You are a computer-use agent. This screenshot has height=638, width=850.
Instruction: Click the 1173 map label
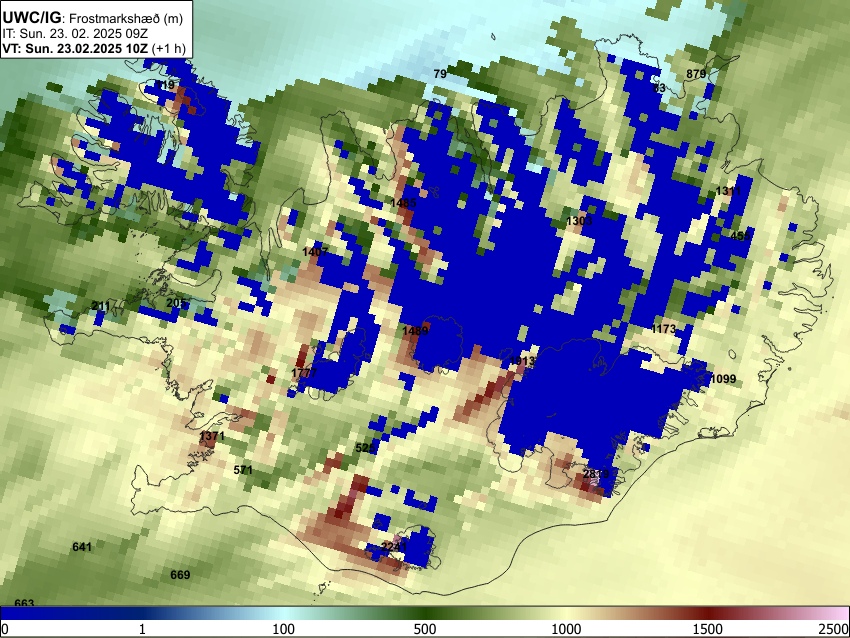pos(664,328)
